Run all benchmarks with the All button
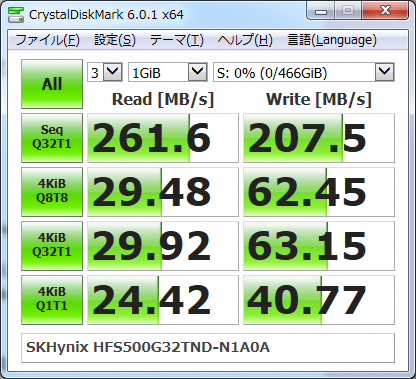416x379 pixels. click(52, 84)
